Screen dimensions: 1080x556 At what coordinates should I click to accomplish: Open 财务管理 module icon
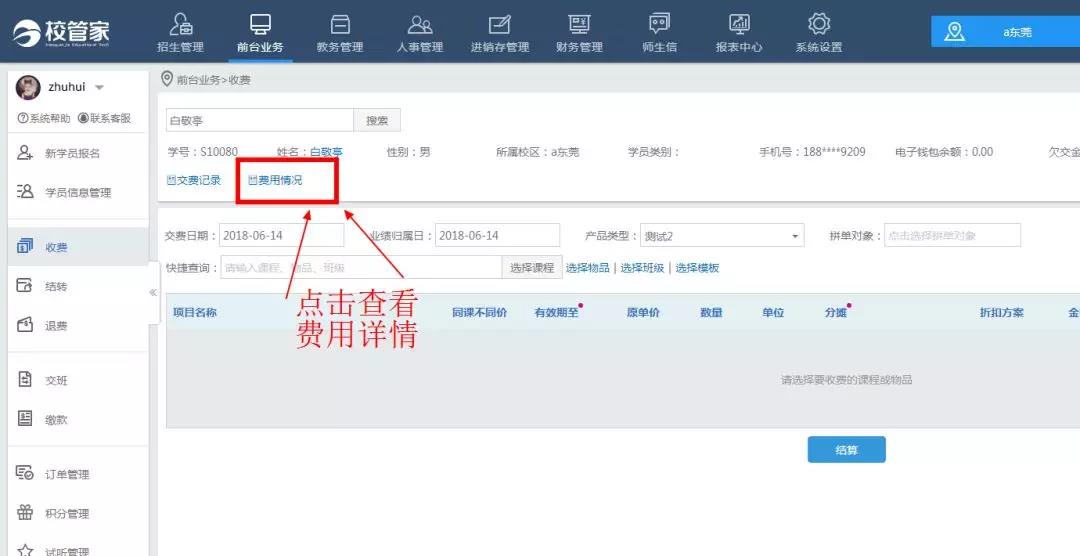coord(578,24)
